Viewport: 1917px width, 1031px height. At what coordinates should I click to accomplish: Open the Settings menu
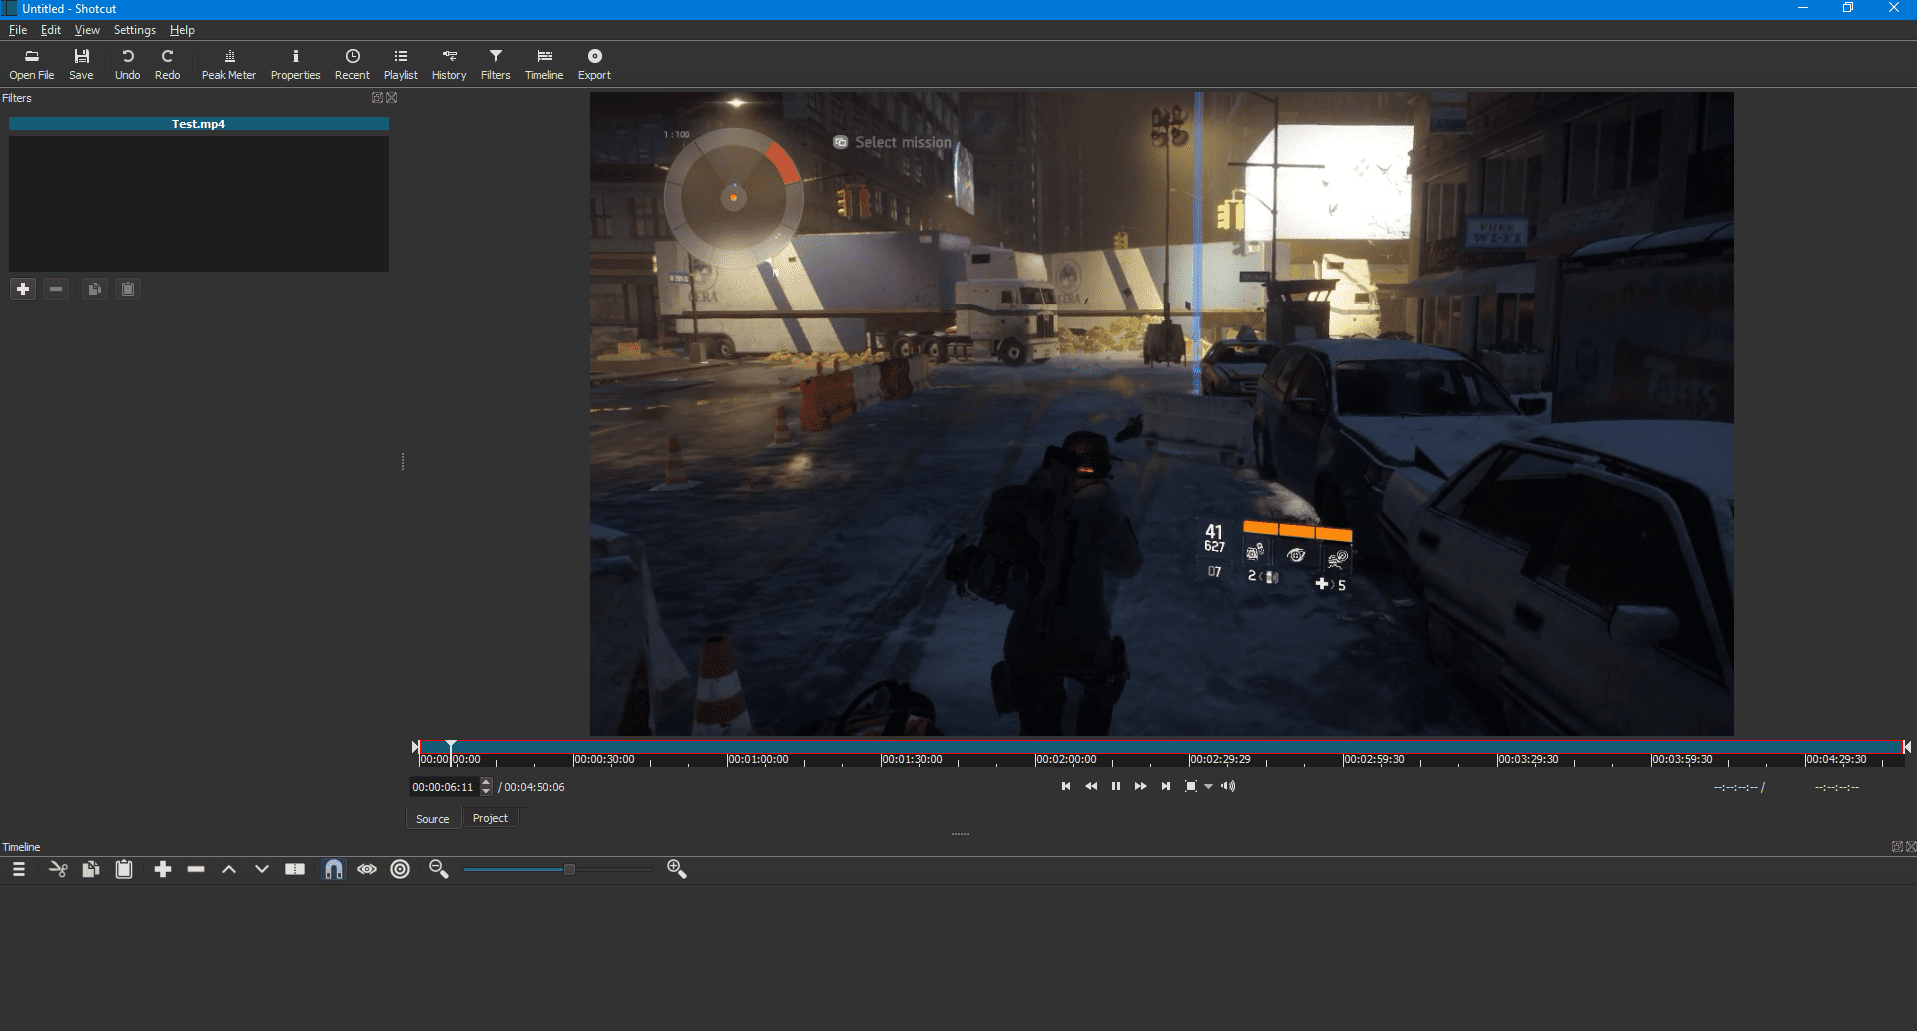pos(135,30)
